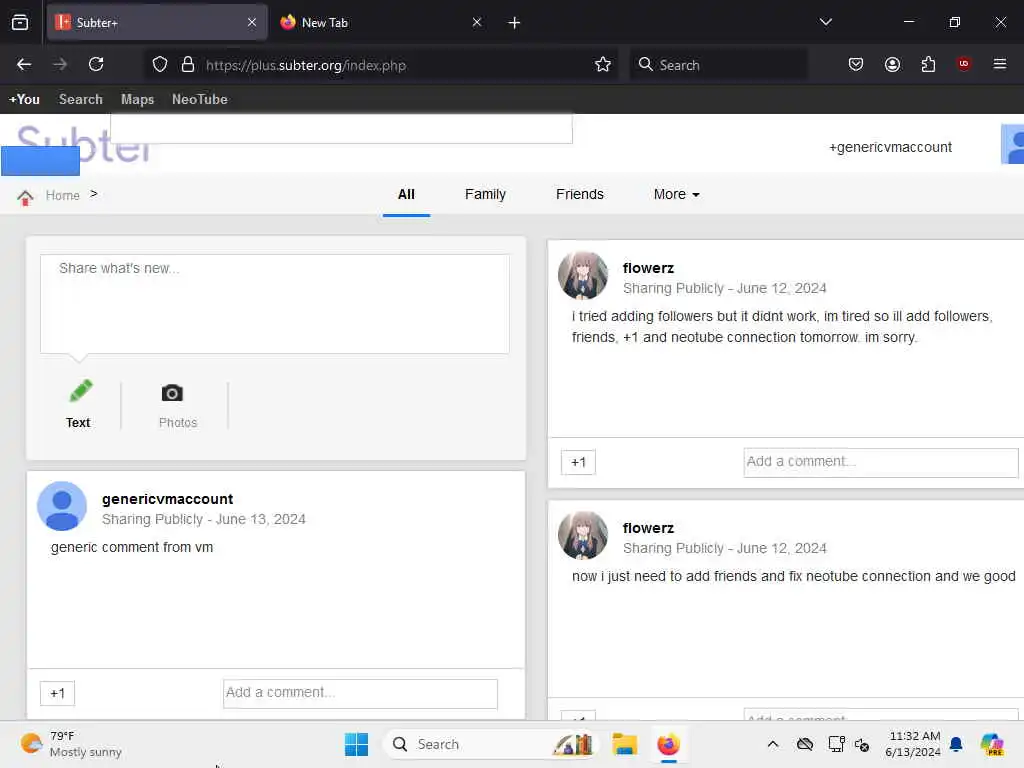Open NeoTube in the top bar

200,99
